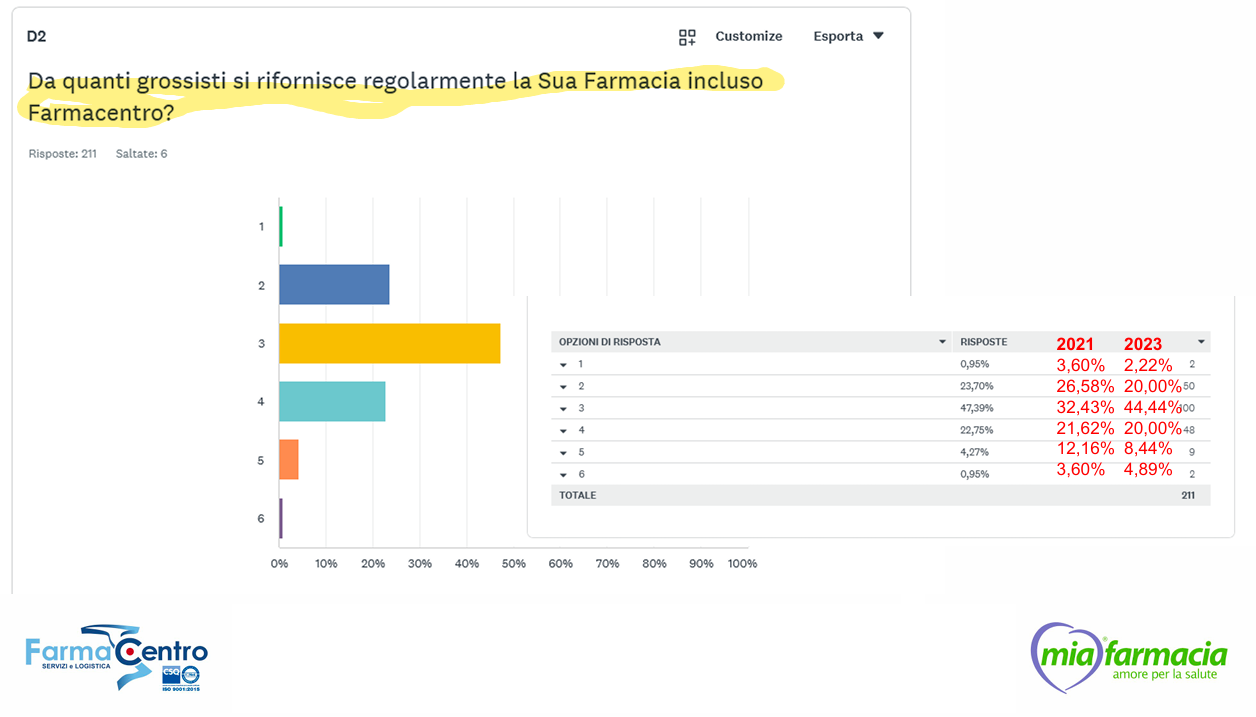1256x717 pixels.
Task: Click the yellow bar for option 3
Action: (389, 343)
